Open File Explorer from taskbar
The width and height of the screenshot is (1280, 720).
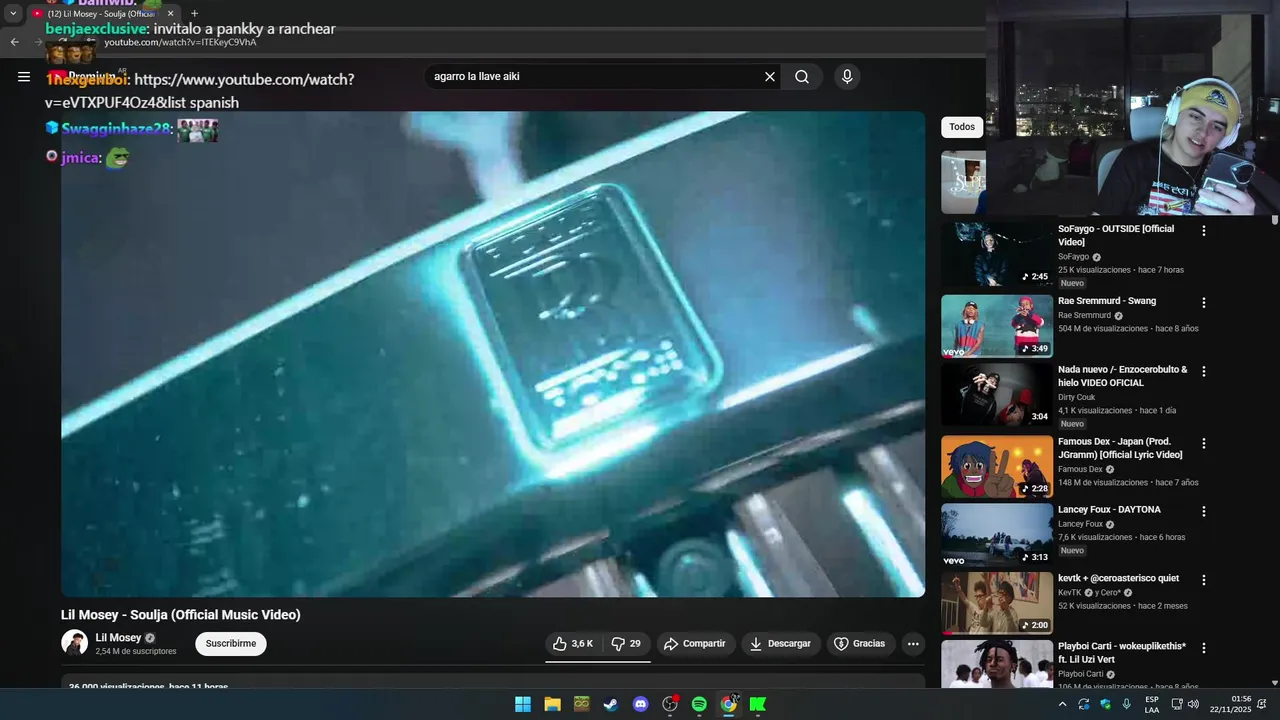point(552,704)
